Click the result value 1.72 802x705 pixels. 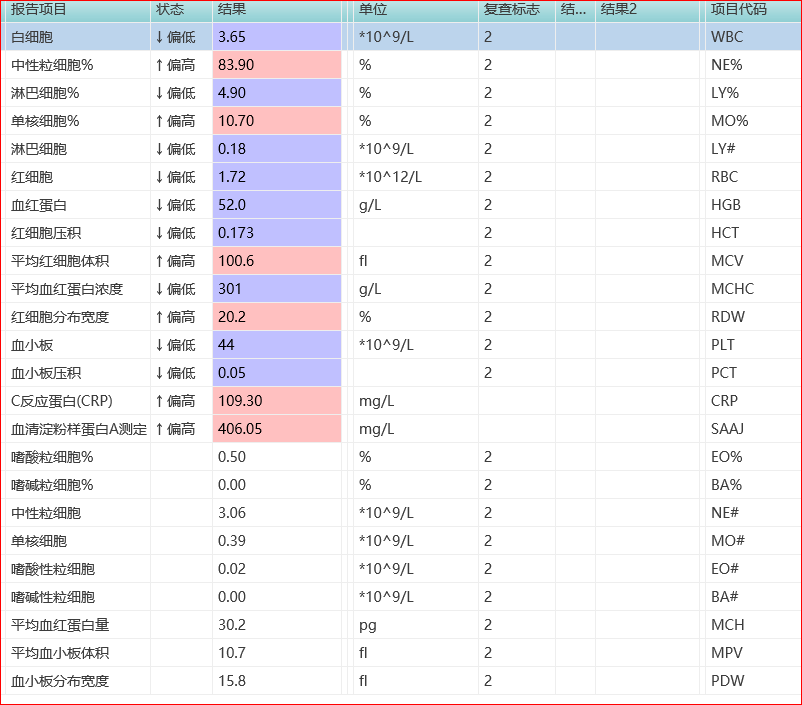point(232,177)
